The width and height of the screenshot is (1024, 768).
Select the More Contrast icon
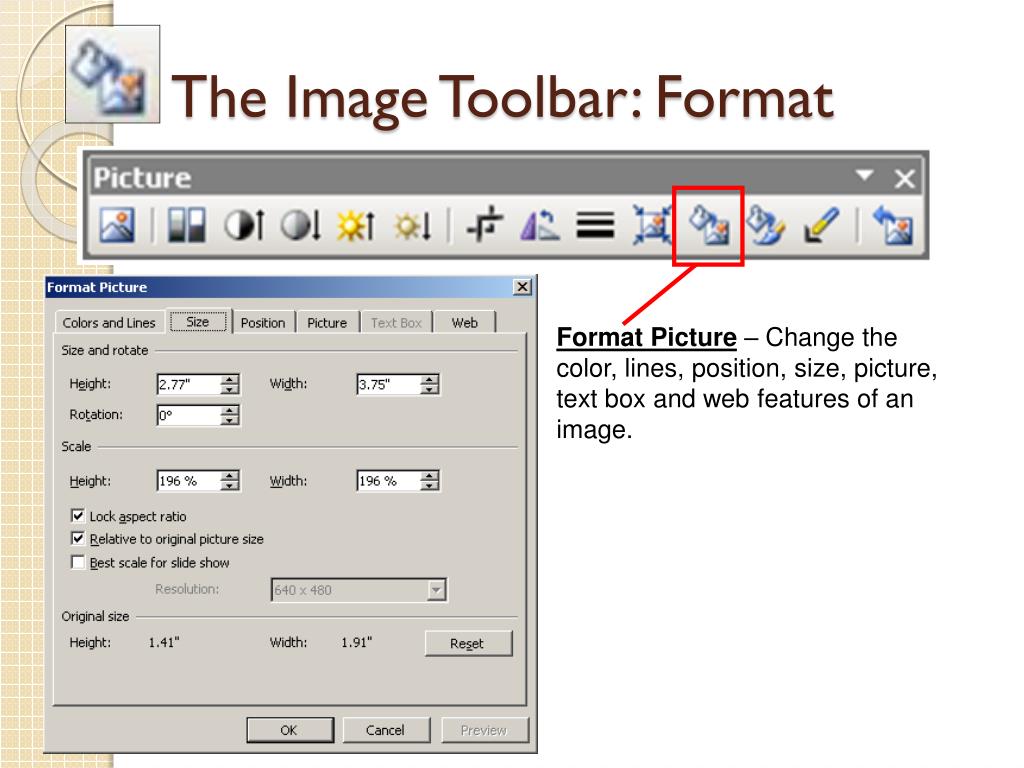pyautogui.click(x=244, y=225)
